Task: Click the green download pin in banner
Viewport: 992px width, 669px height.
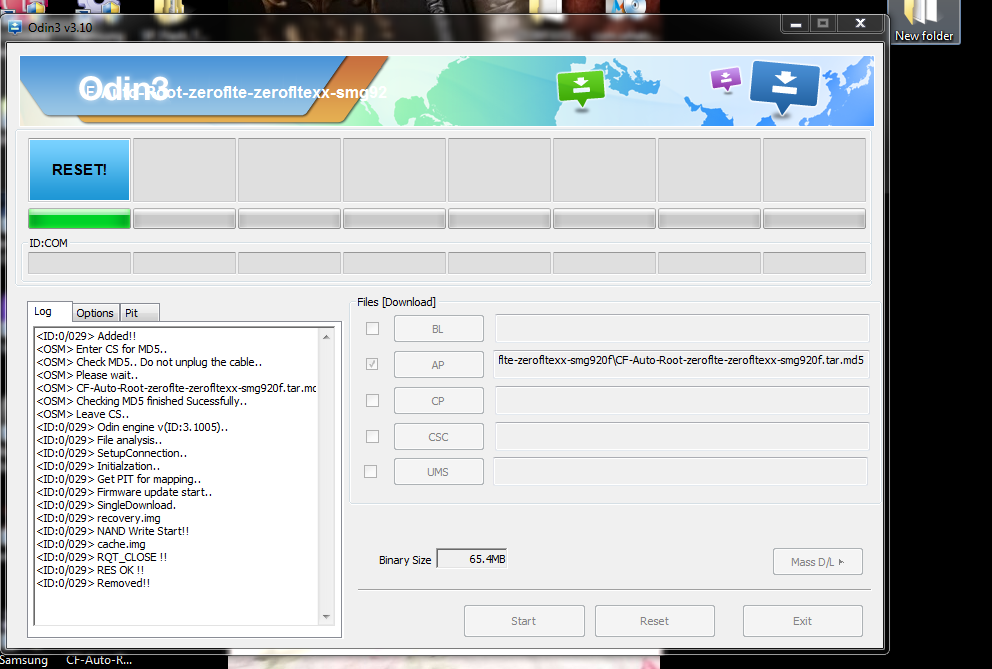Action: [581, 89]
